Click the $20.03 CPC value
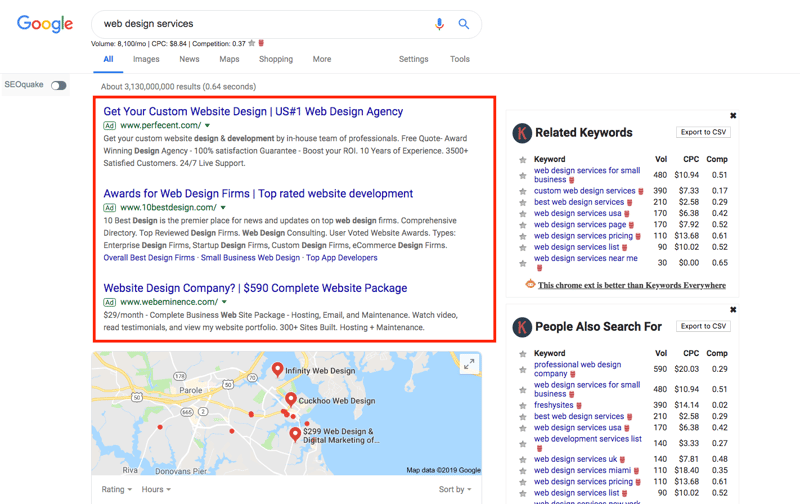 click(686, 369)
